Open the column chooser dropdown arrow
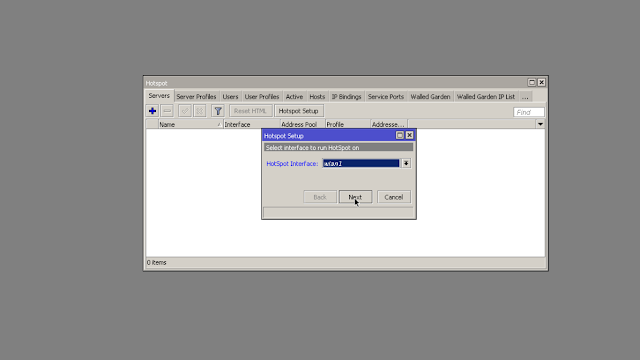Image resolution: width=640 pixels, height=360 pixels. coord(540,124)
